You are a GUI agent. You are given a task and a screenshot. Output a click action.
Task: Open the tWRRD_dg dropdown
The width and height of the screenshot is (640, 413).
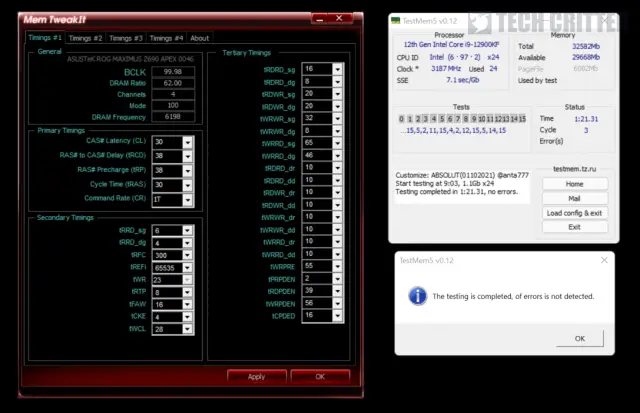tap(338, 155)
